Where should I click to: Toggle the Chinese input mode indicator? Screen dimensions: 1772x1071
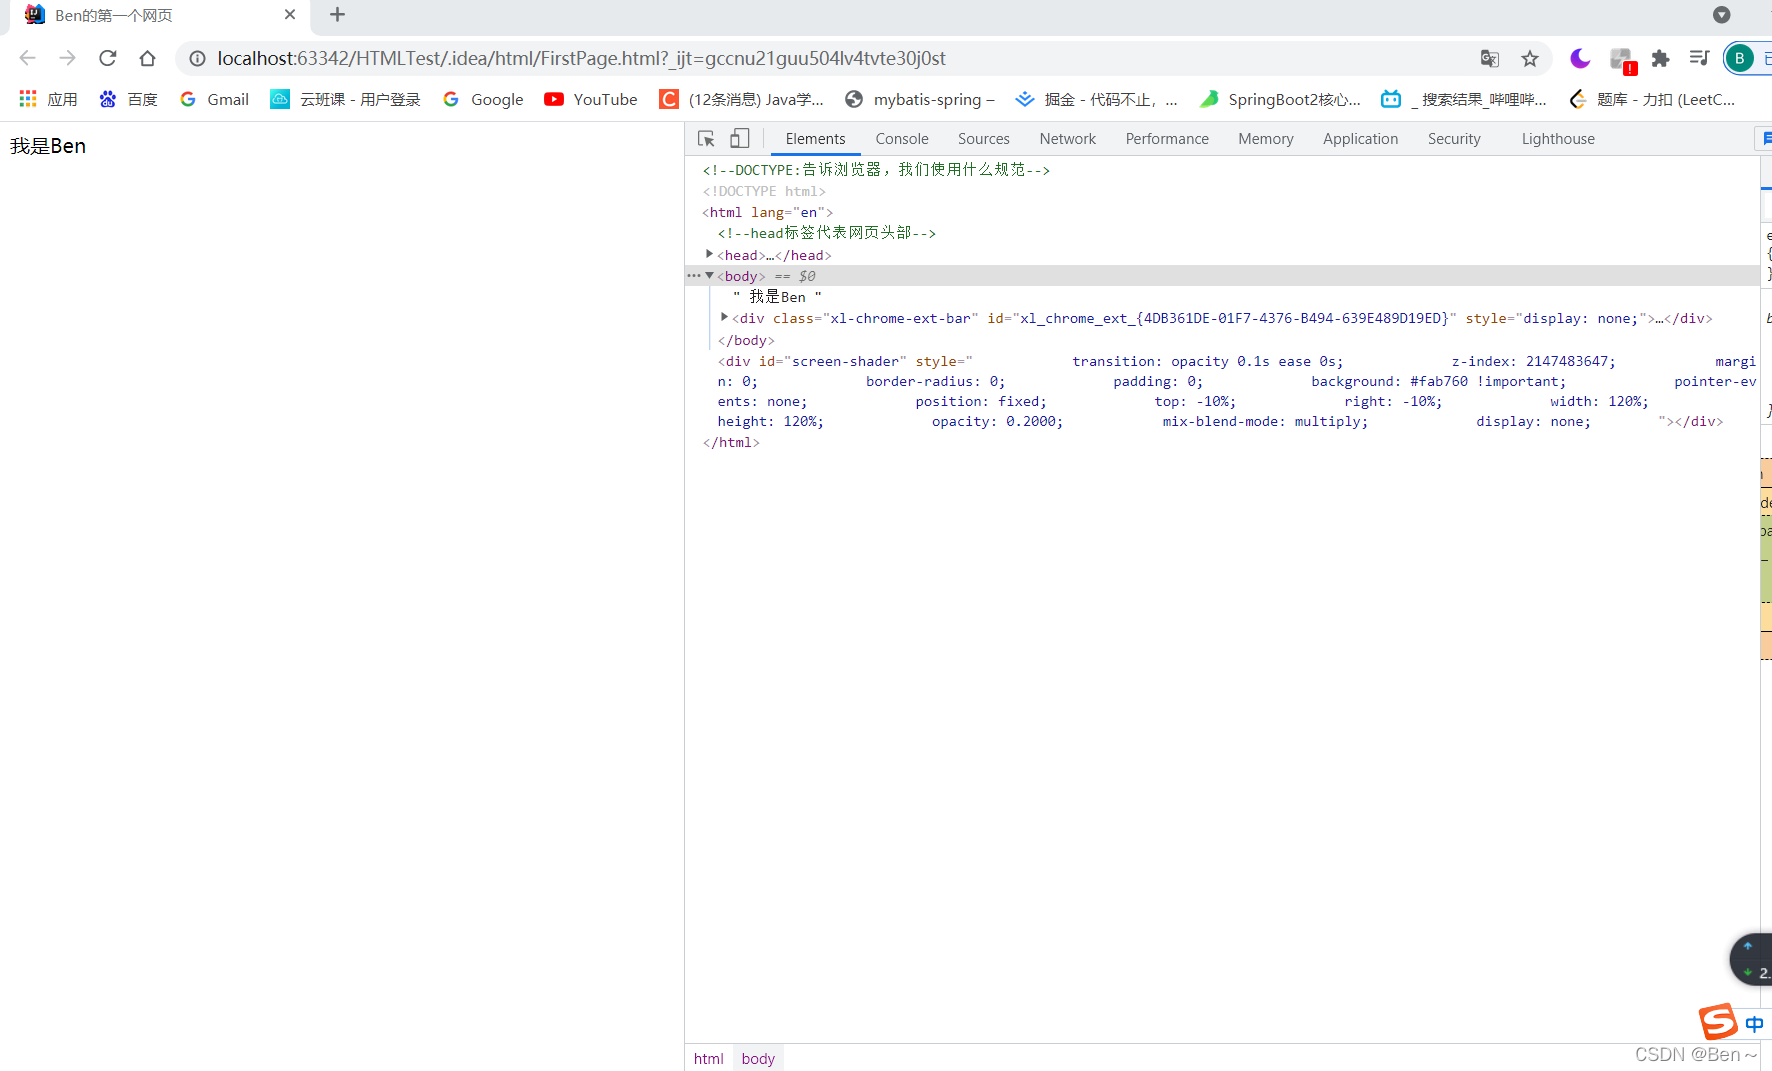pos(1755,1024)
